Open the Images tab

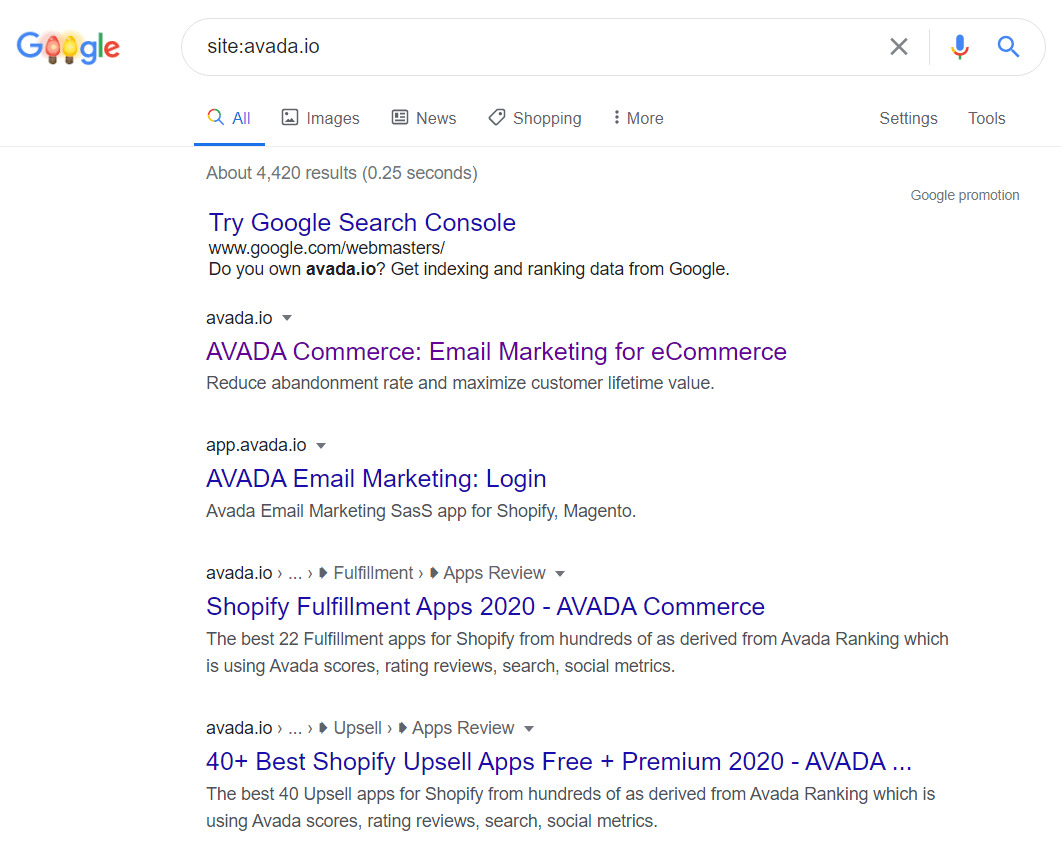(x=320, y=118)
